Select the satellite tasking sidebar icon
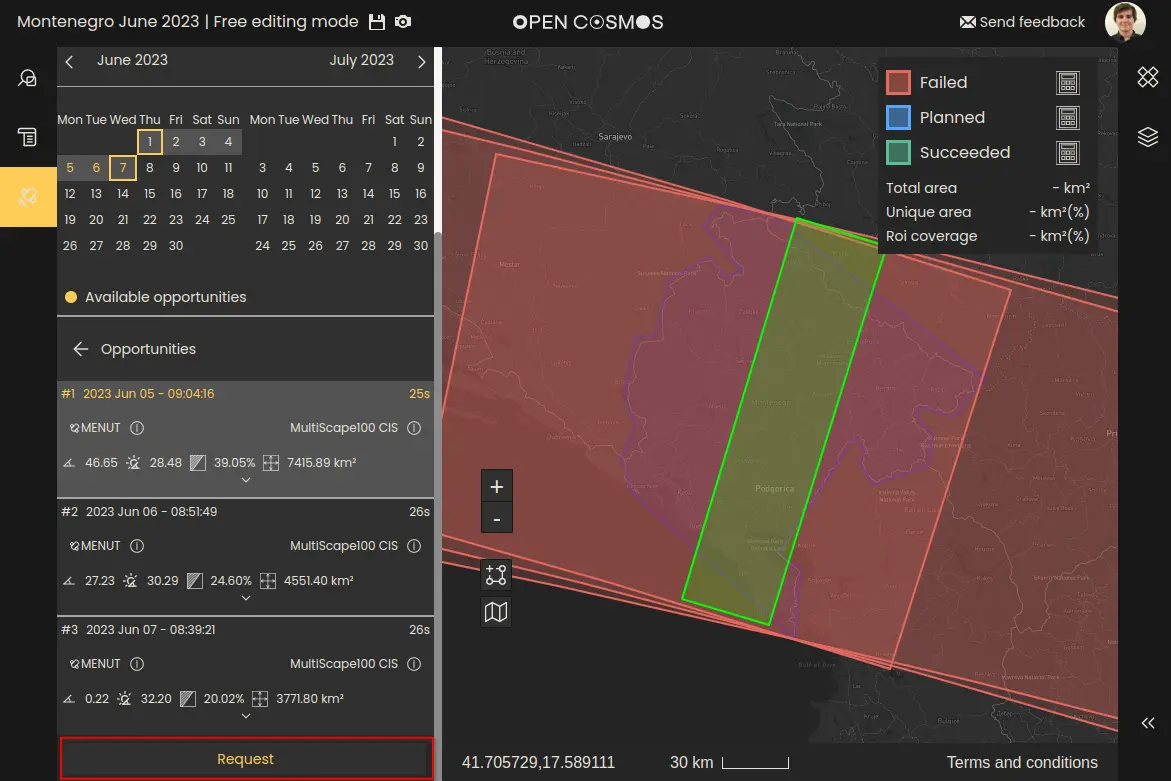Screen dimensions: 1171x781 [28, 197]
